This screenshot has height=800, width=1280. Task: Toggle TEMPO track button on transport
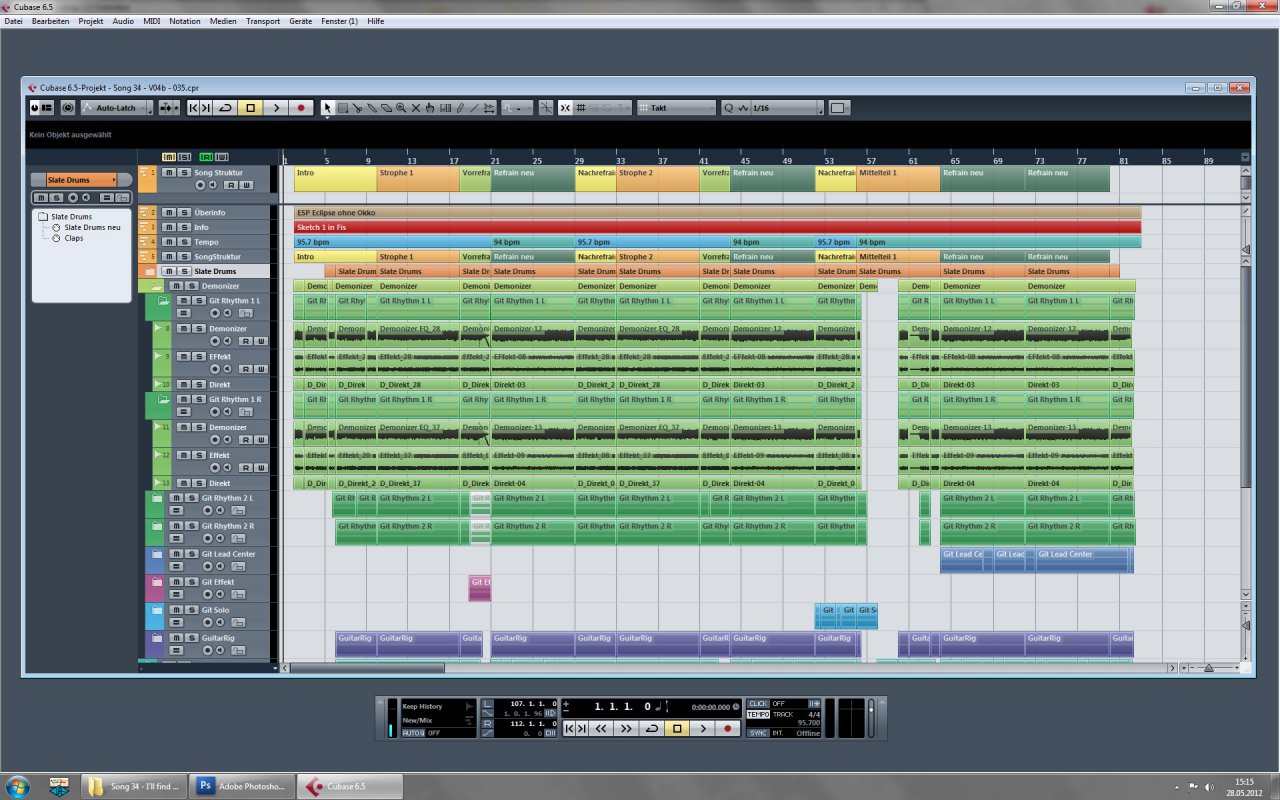point(758,714)
